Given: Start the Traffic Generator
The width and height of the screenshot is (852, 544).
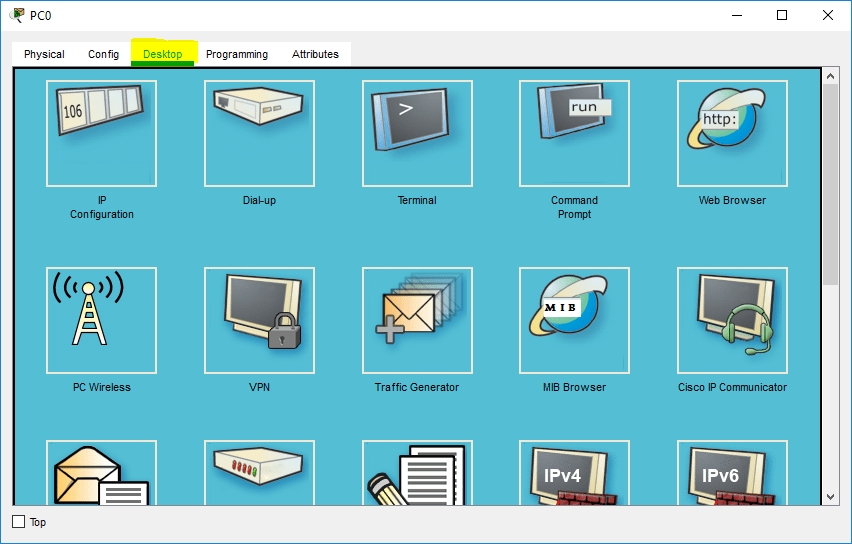Looking at the screenshot, I should point(417,320).
